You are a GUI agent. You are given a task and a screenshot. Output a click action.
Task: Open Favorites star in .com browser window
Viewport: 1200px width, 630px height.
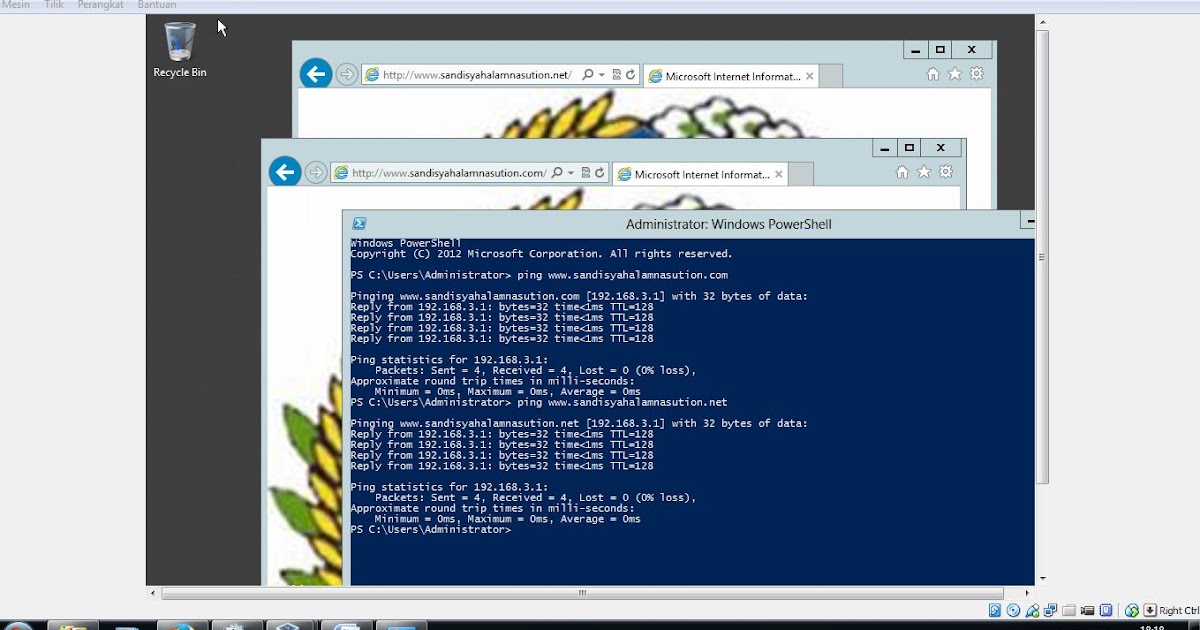(924, 172)
